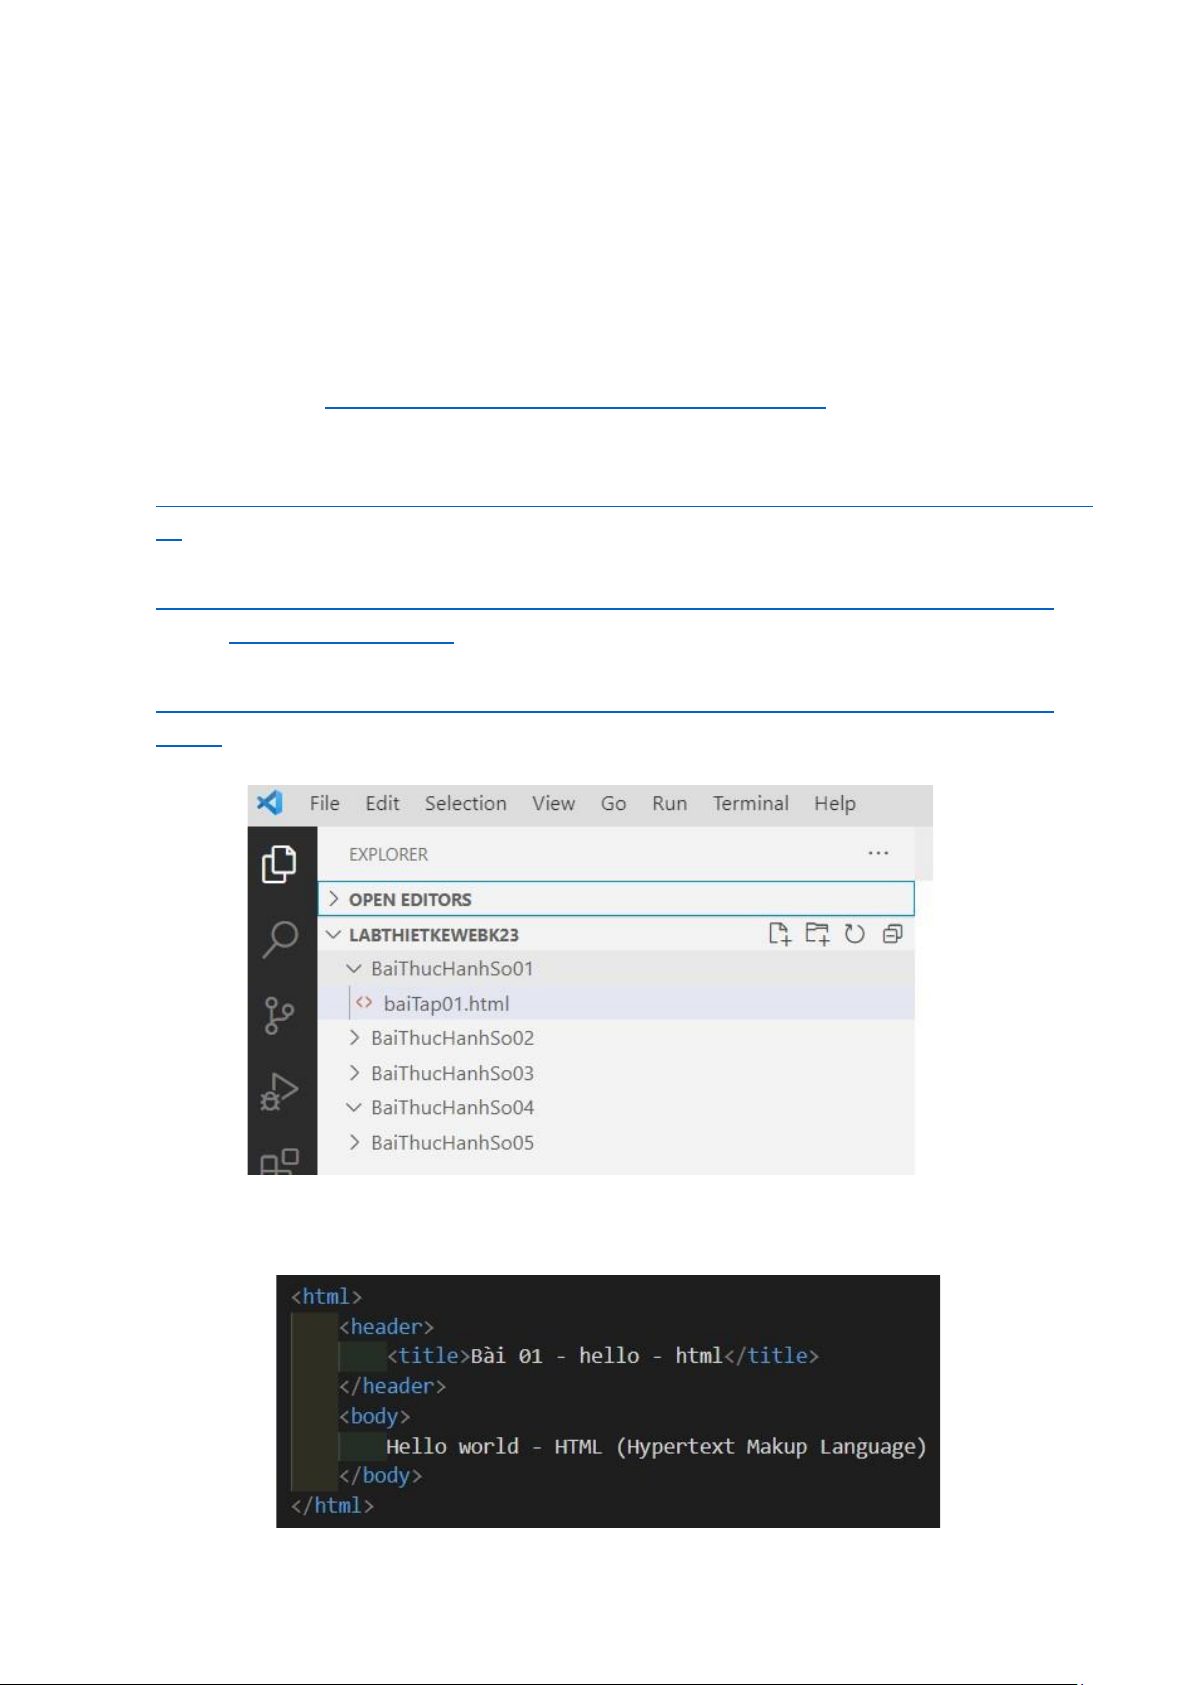This screenshot has height=1685, width=1192.
Task: Collapse the BaiThucHanhSo04 folder chevron
Action: click(353, 1107)
